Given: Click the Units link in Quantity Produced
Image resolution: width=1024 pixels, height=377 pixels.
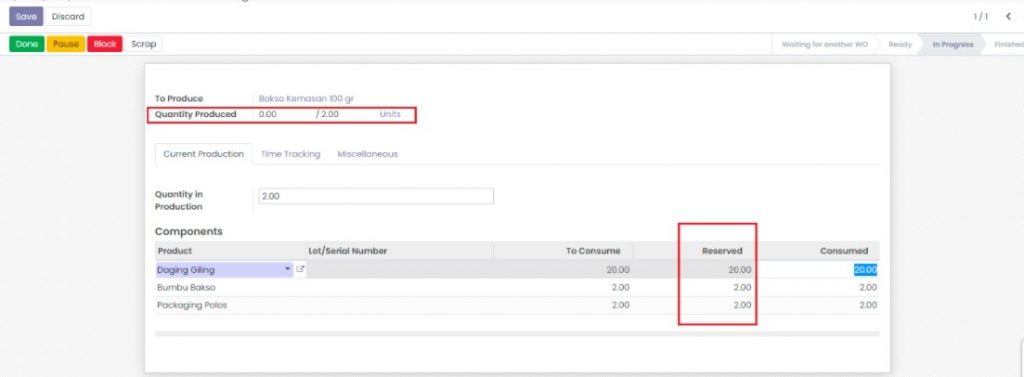Looking at the screenshot, I should pyautogui.click(x=390, y=114).
